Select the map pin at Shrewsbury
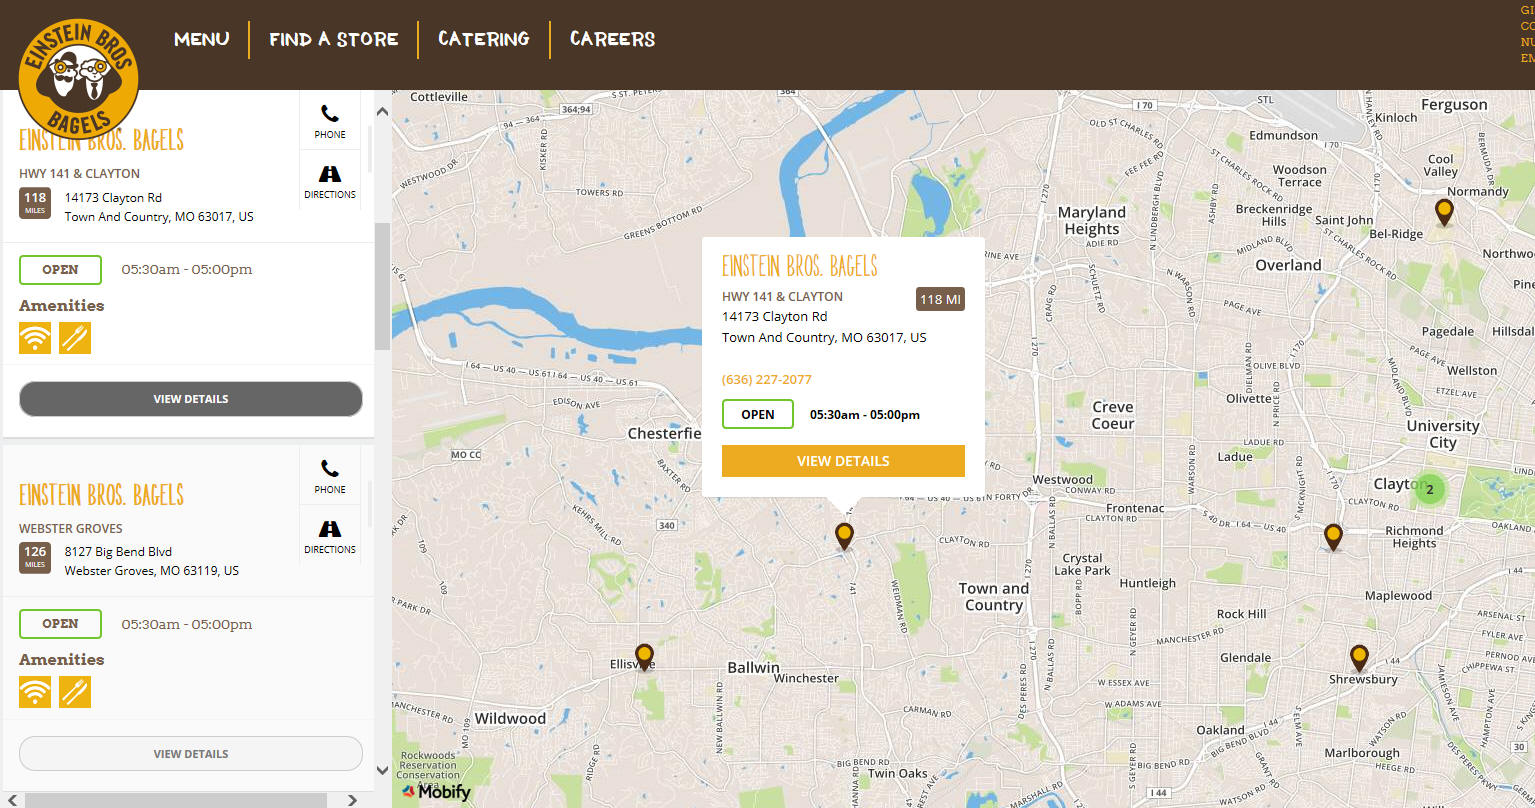Screen dimensions: 1535x808 [1359, 658]
